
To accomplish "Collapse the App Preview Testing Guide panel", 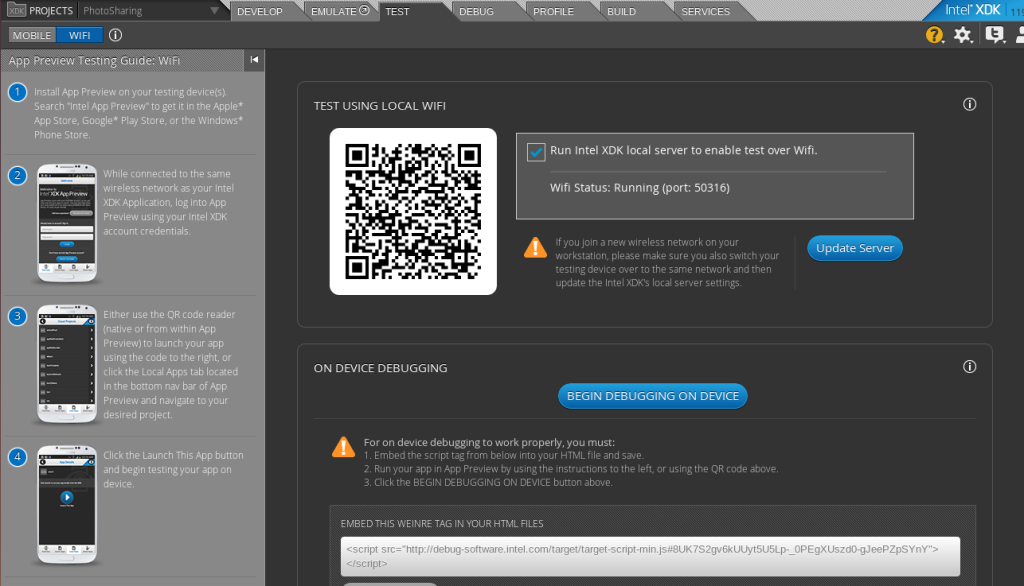I will click(254, 60).
